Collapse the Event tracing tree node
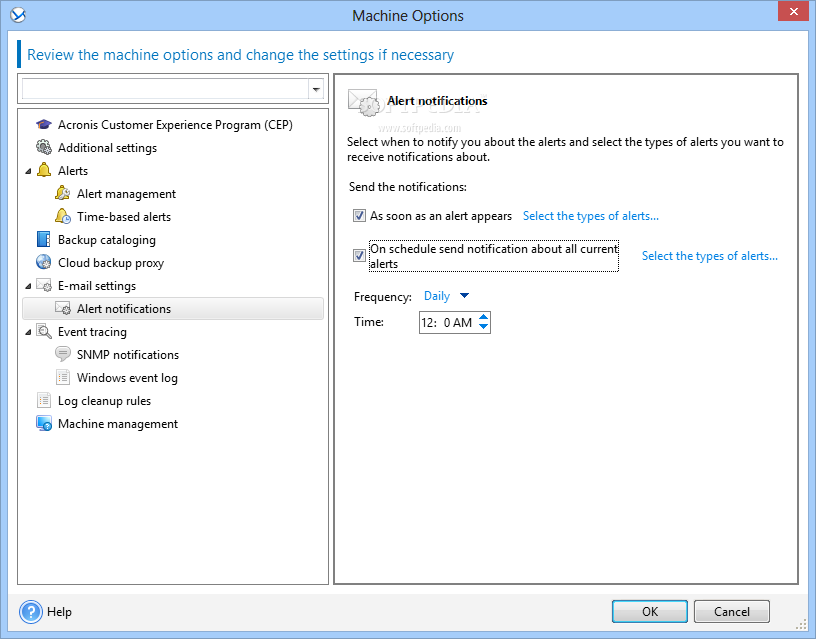Image resolution: width=816 pixels, height=639 pixels. pyautogui.click(x=28, y=333)
